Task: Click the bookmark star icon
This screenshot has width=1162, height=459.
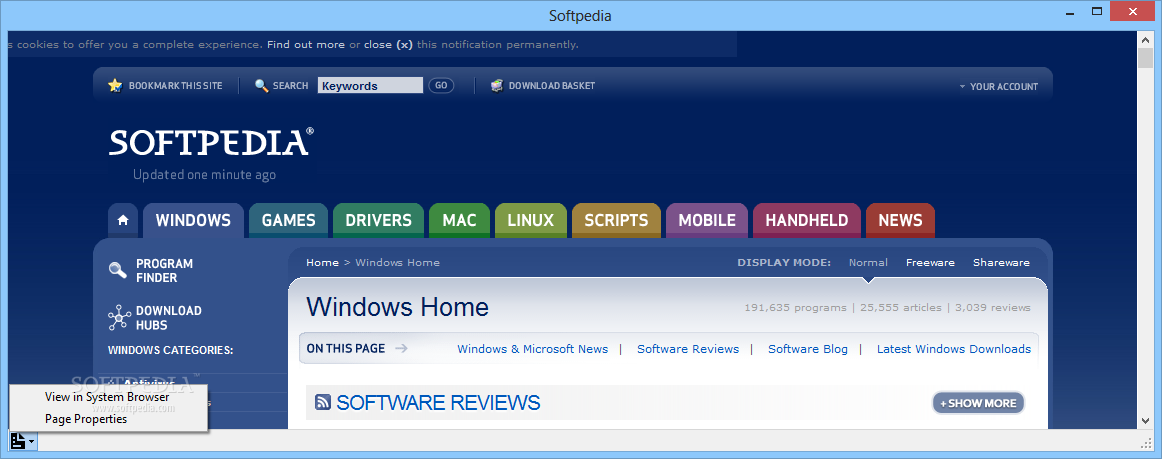Action: coord(115,85)
